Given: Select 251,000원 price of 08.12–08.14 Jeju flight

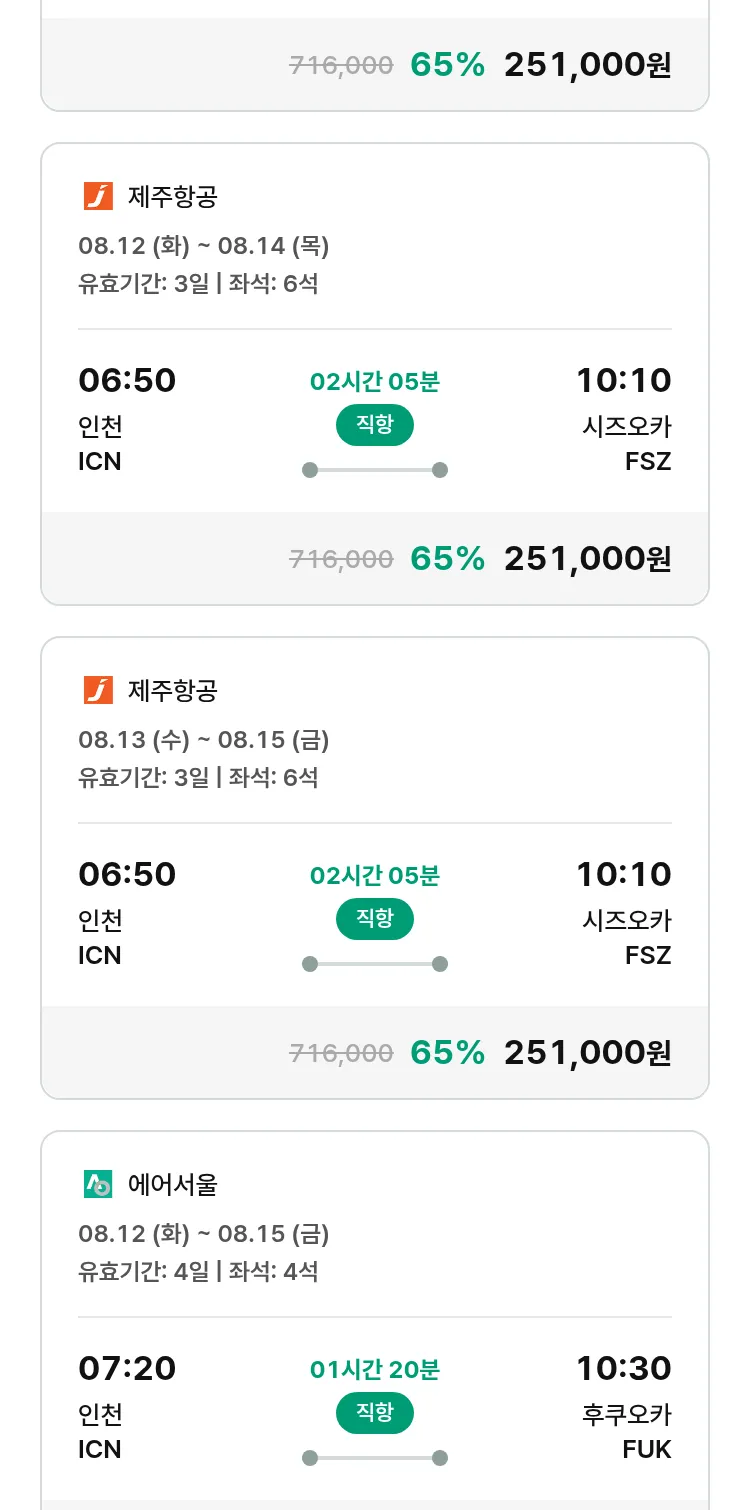Looking at the screenshot, I should click(x=587, y=559).
